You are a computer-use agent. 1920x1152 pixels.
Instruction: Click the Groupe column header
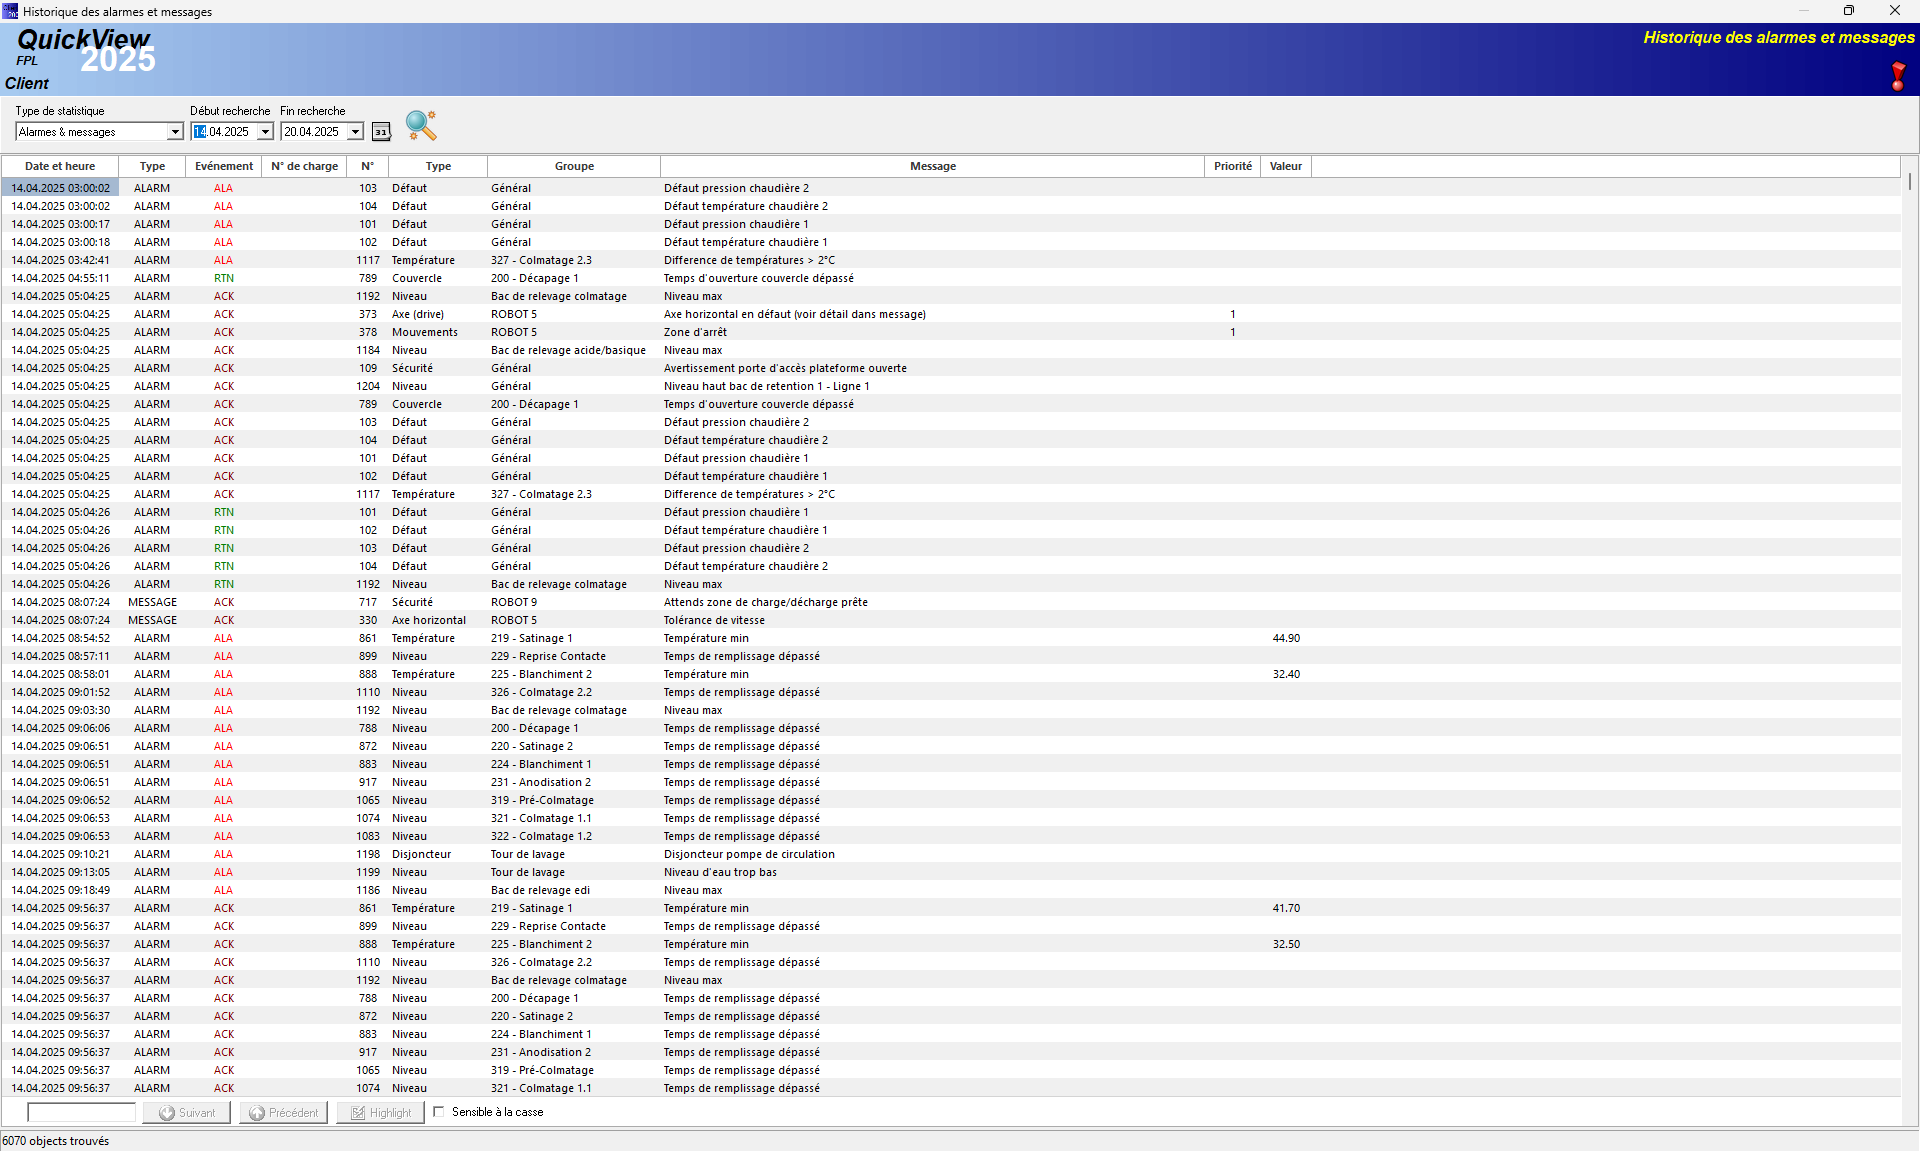click(574, 166)
